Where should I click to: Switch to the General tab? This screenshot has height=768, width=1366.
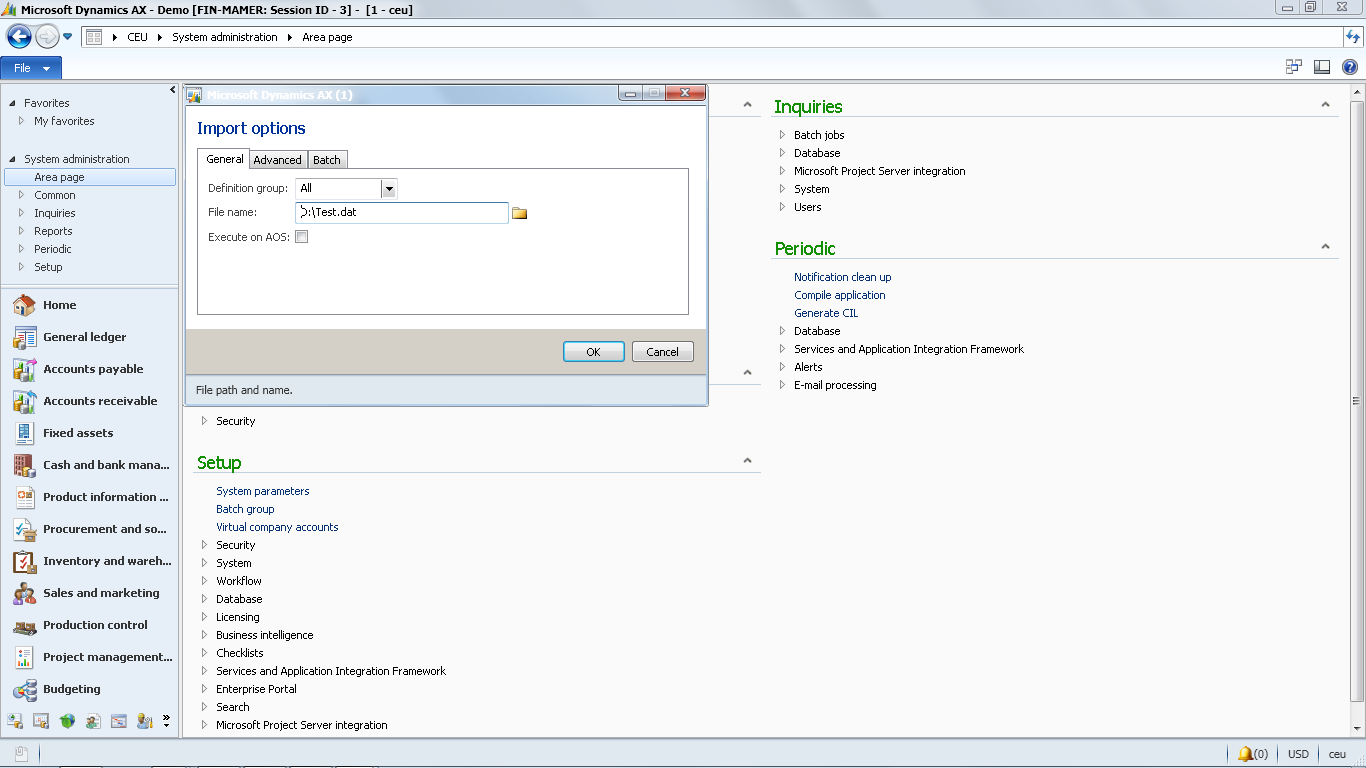225,159
